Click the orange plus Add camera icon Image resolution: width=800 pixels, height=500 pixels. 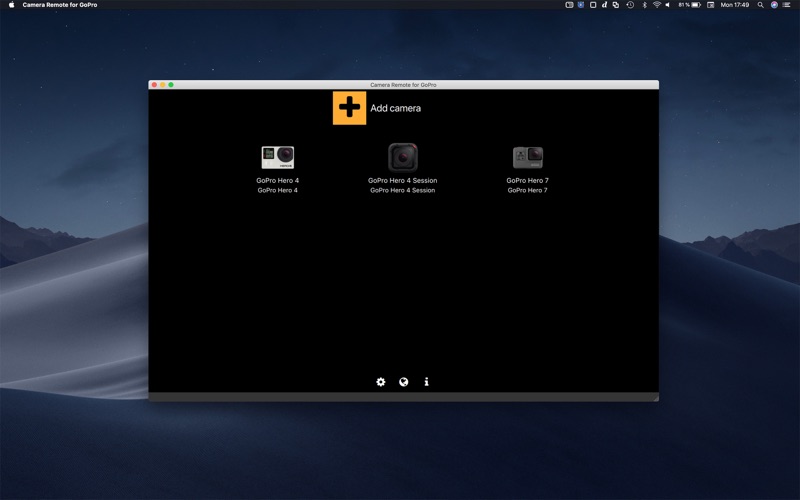[x=349, y=108]
